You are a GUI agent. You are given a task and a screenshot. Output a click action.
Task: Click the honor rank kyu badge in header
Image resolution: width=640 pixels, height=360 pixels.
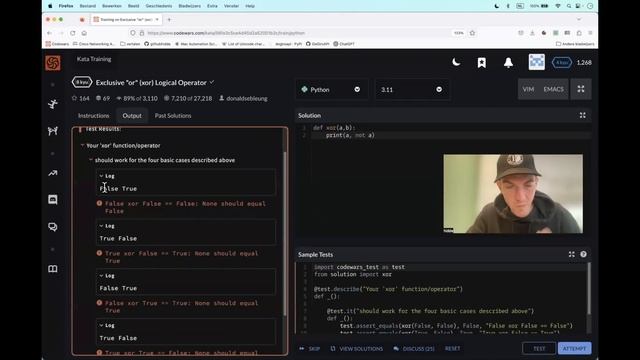[x=562, y=62]
